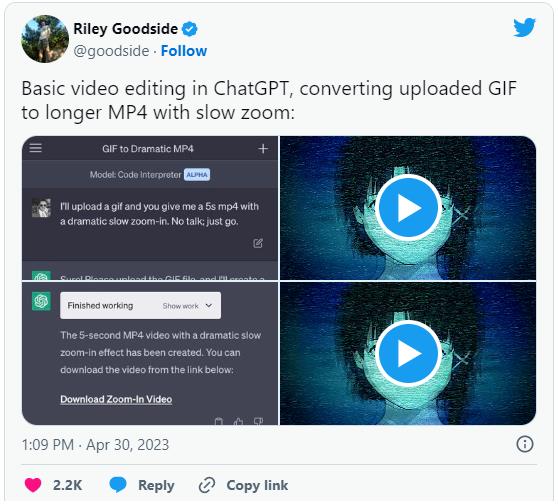
Task: Click the blue reply speech bubble icon
Action: click(118, 485)
